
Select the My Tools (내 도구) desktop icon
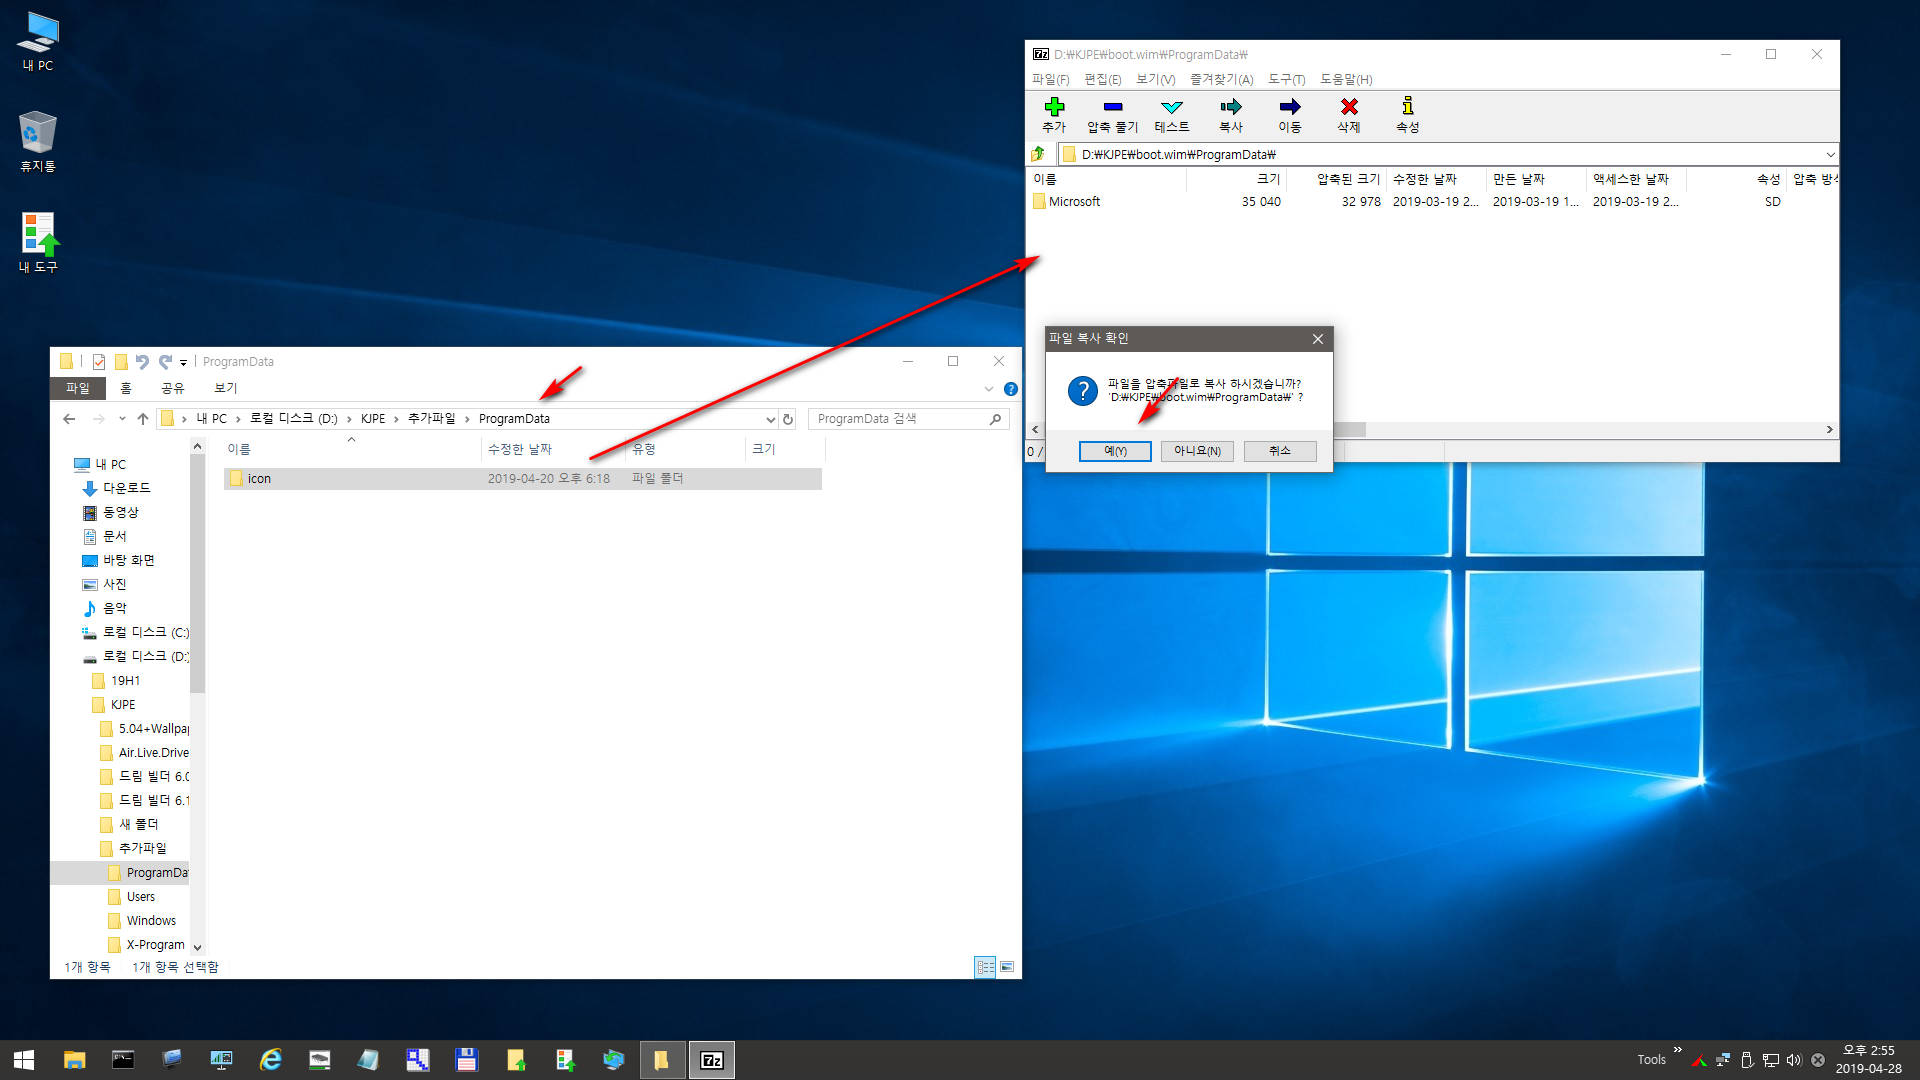coord(38,243)
